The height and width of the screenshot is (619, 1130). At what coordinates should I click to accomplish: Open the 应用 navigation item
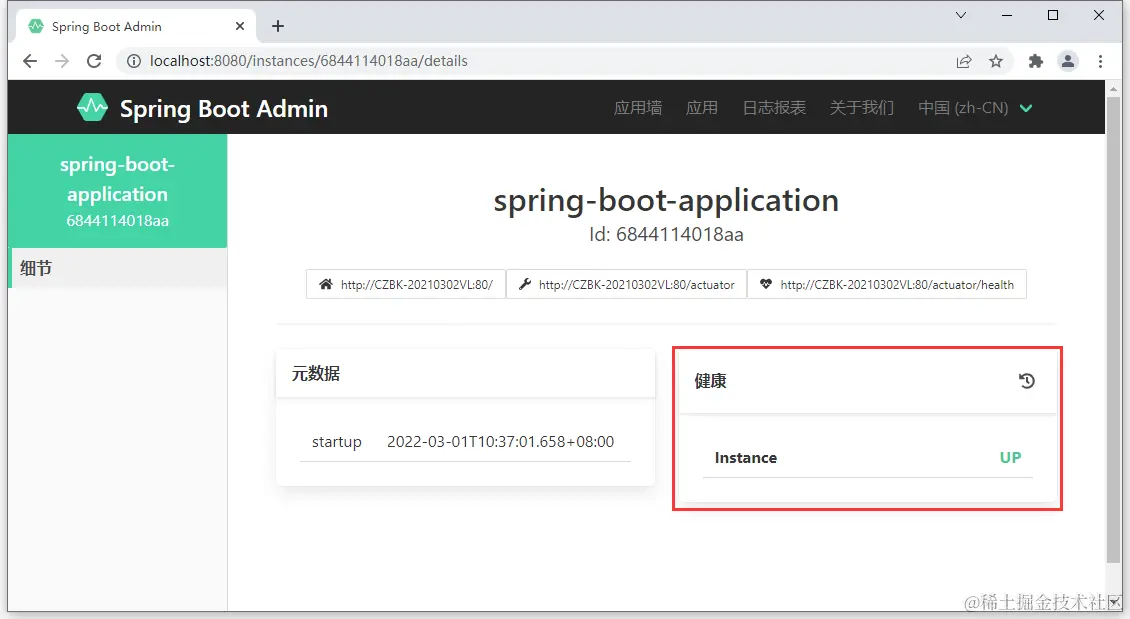click(702, 108)
